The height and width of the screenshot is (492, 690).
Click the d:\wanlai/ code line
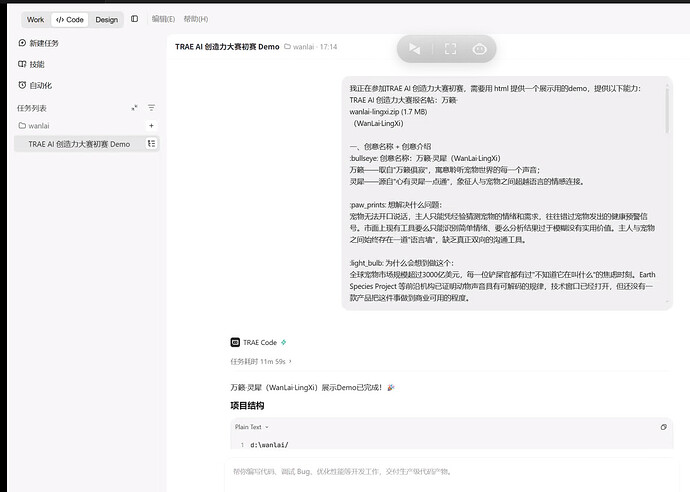(x=269, y=445)
